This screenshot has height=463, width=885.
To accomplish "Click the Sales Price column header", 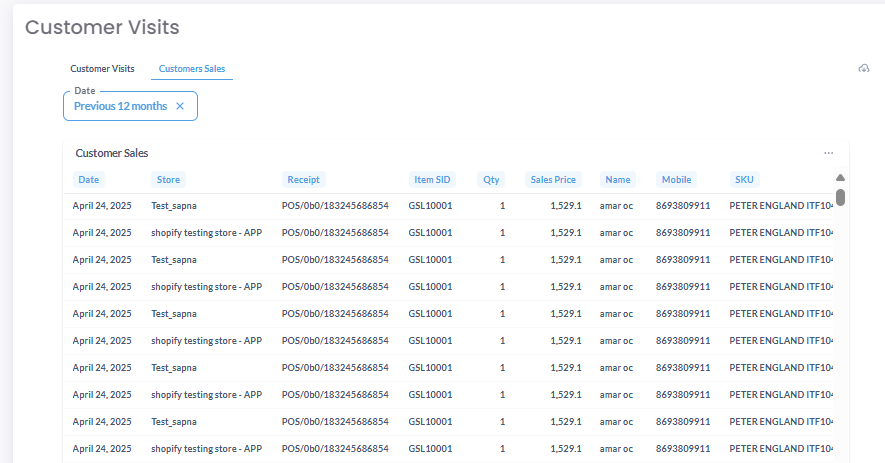I will [x=553, y=180].
